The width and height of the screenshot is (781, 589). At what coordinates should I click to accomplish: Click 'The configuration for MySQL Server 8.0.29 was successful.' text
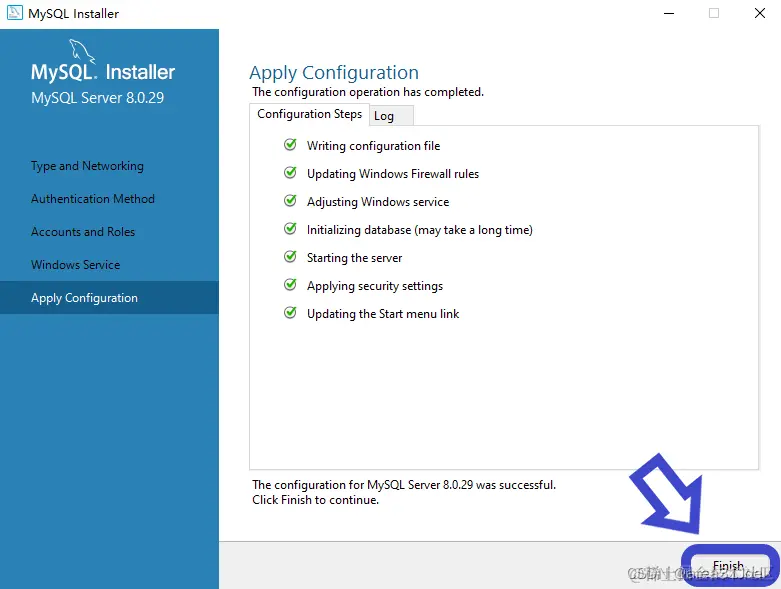[404, 485]
